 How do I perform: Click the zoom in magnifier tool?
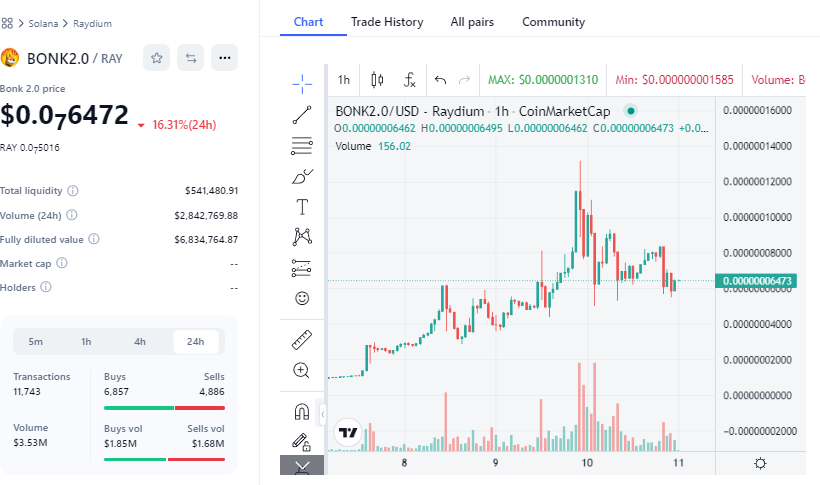coord(302,370)
